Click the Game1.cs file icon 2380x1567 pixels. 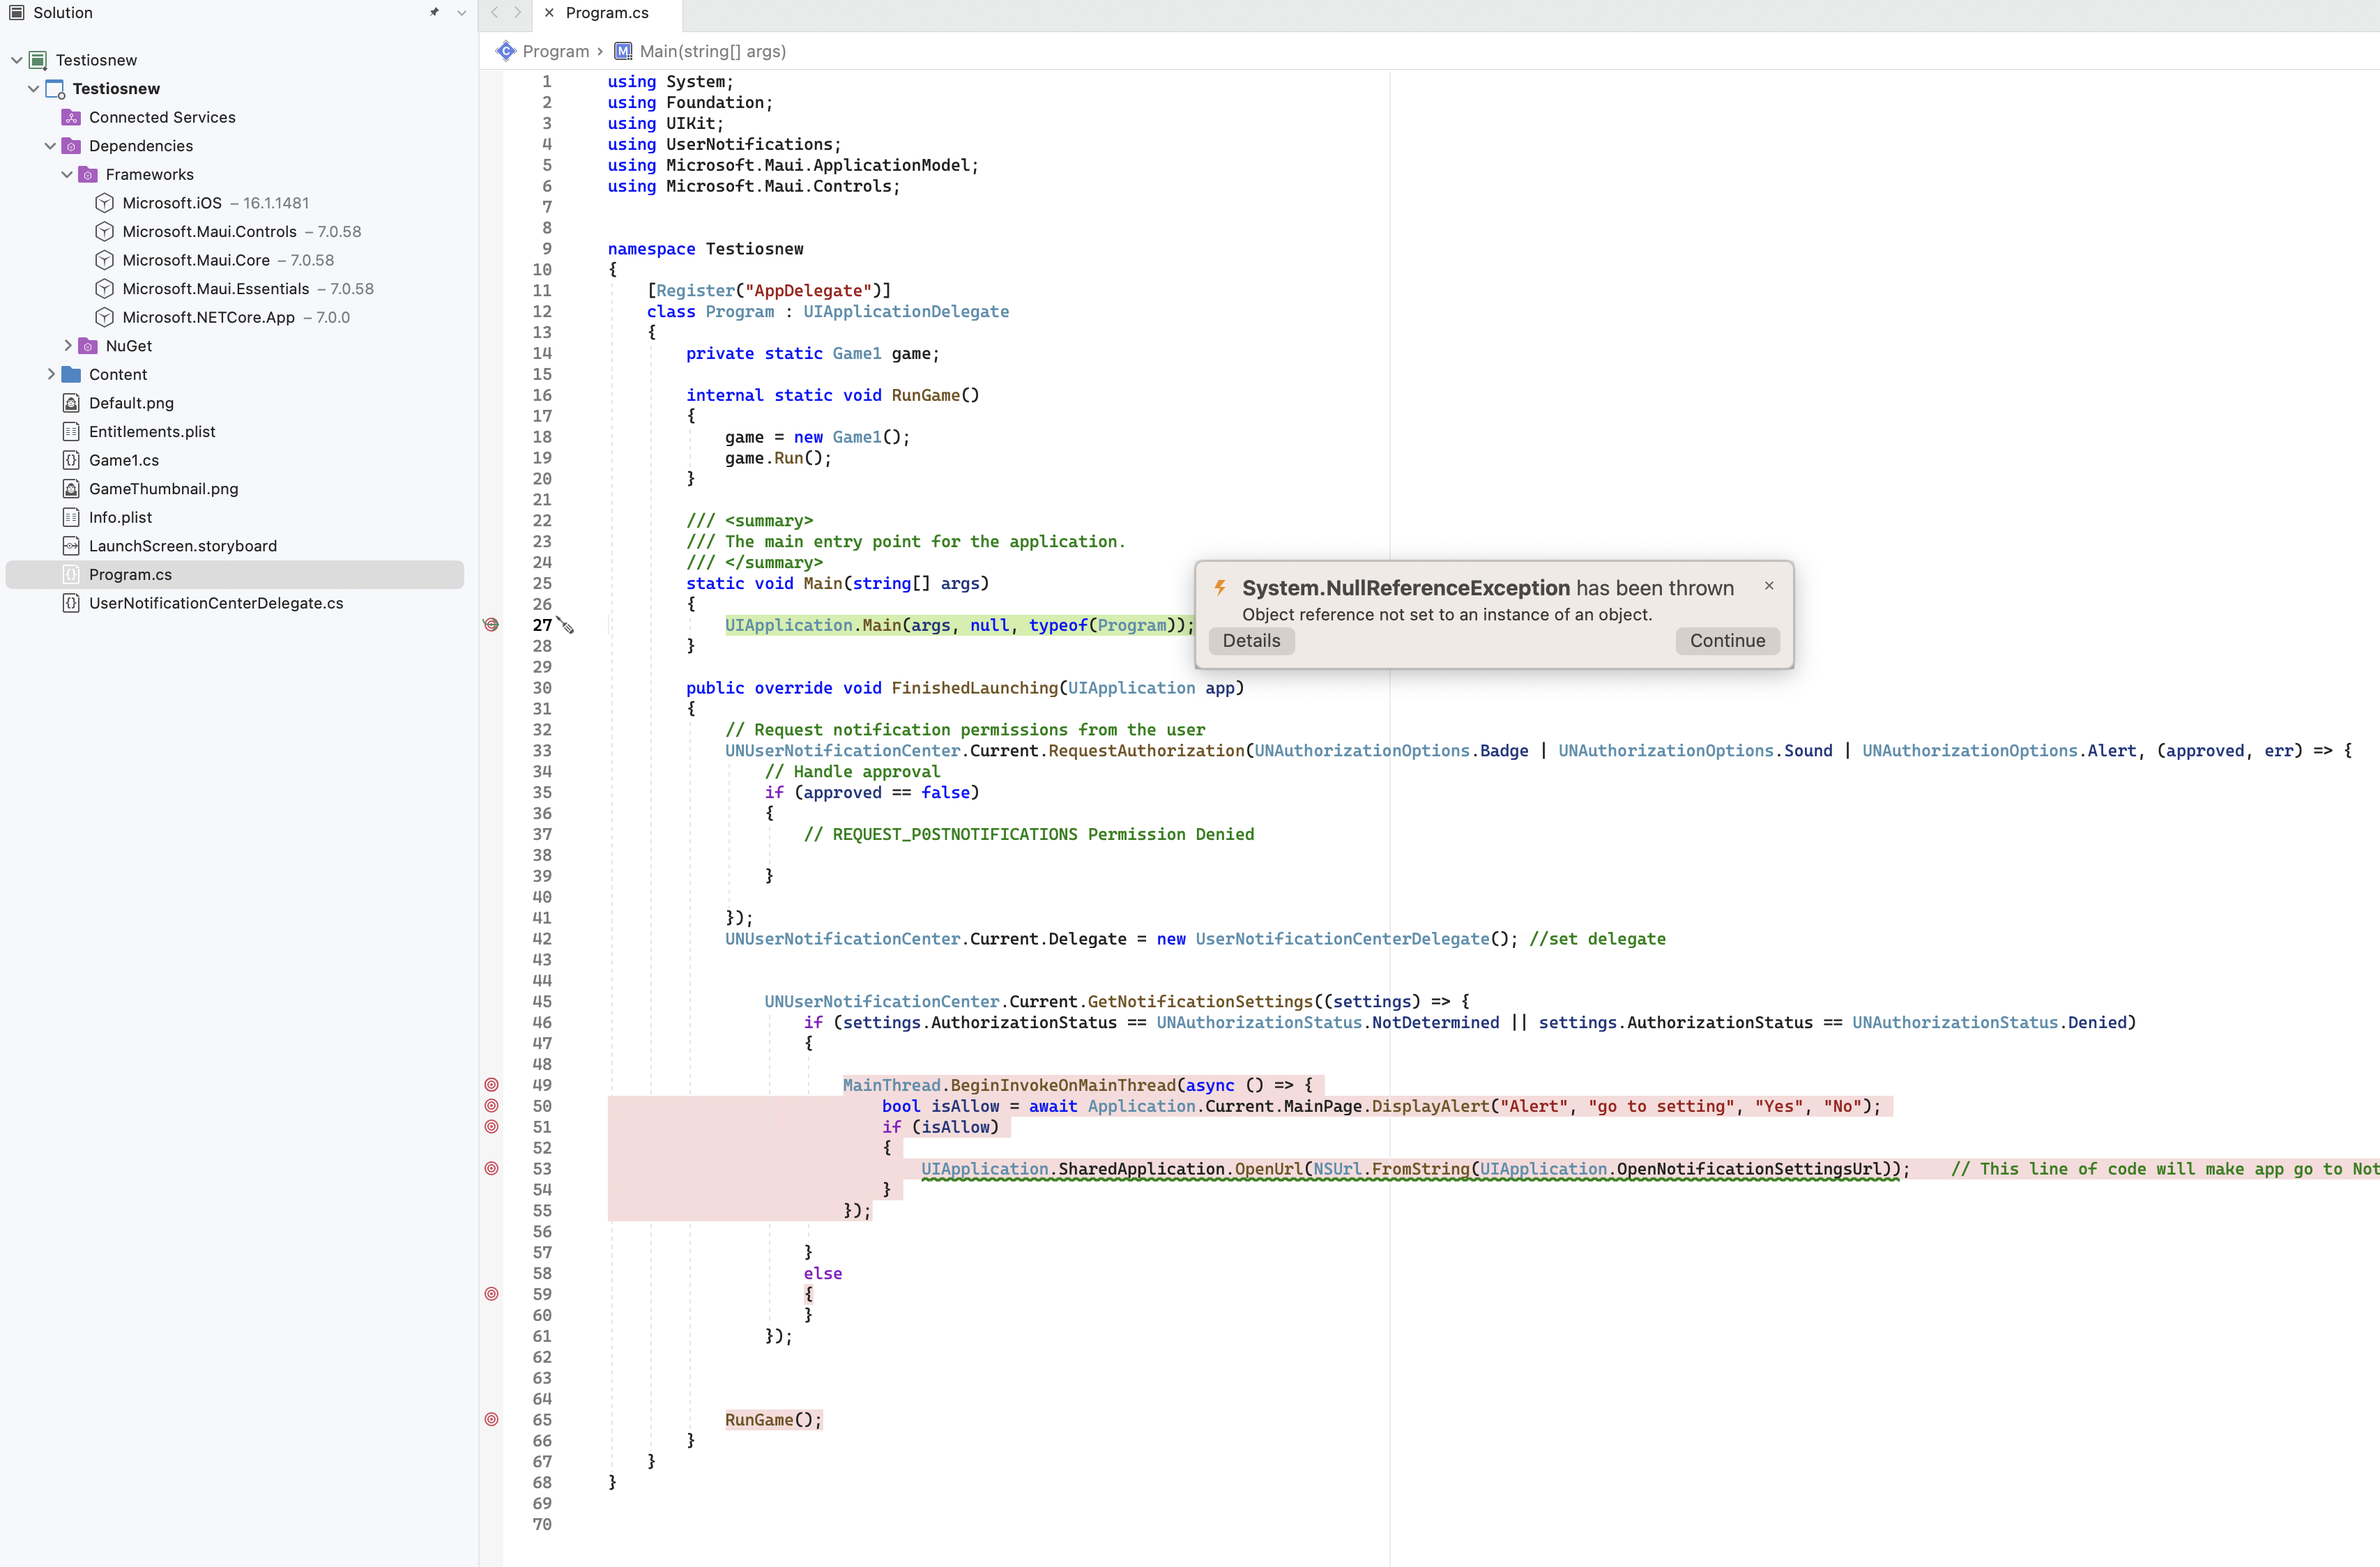(71, 460)
